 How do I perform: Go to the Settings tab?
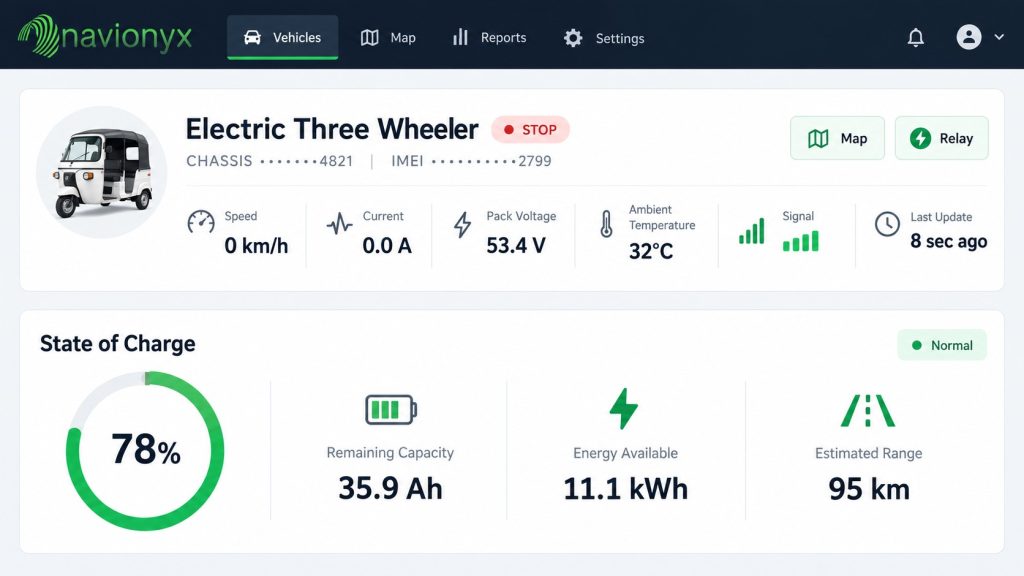click(604, 38)
